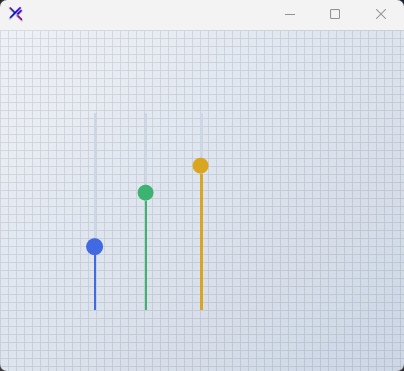Screen dimensions: 404x371
Task: Set blue slider to maximum at track top
Action: [x=95, y=113]
